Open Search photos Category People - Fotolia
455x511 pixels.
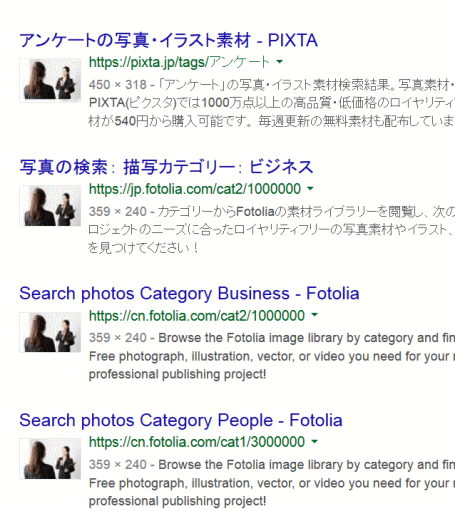(x=181, y=420)
